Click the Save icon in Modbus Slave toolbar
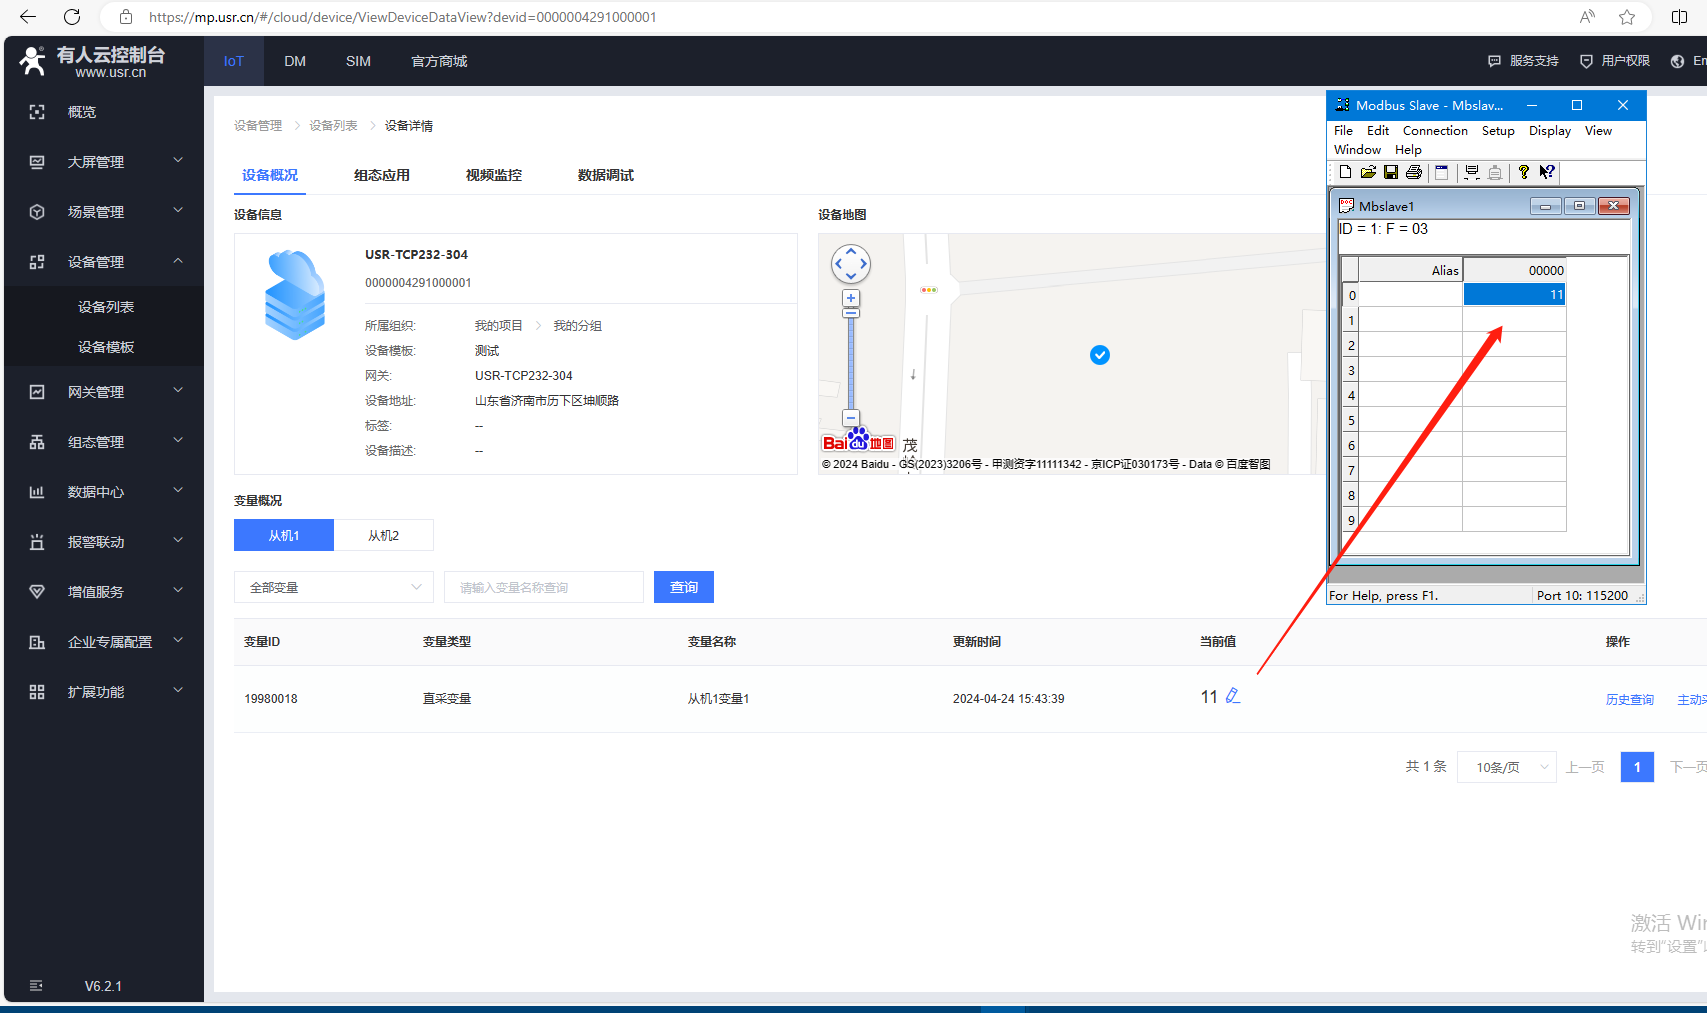The image size is (1707, 1013). tap(1390, 172)
